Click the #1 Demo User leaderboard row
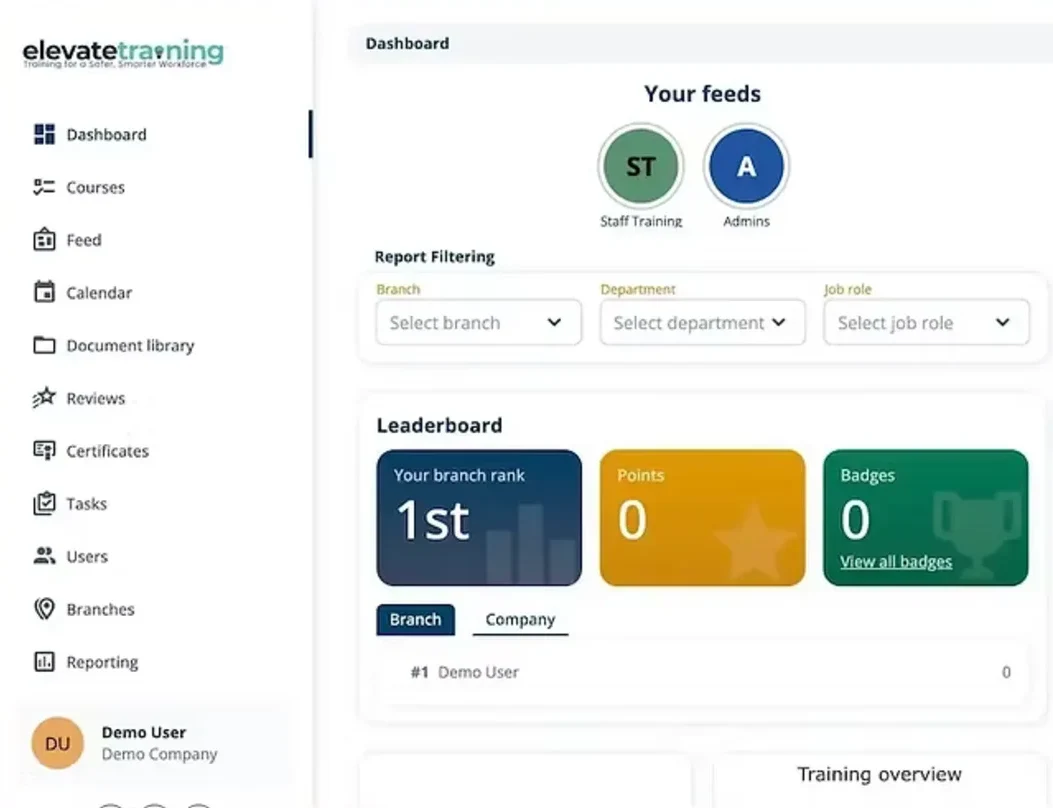The width and height of the screenshot is (1053, 808). [x=702, y=672]
